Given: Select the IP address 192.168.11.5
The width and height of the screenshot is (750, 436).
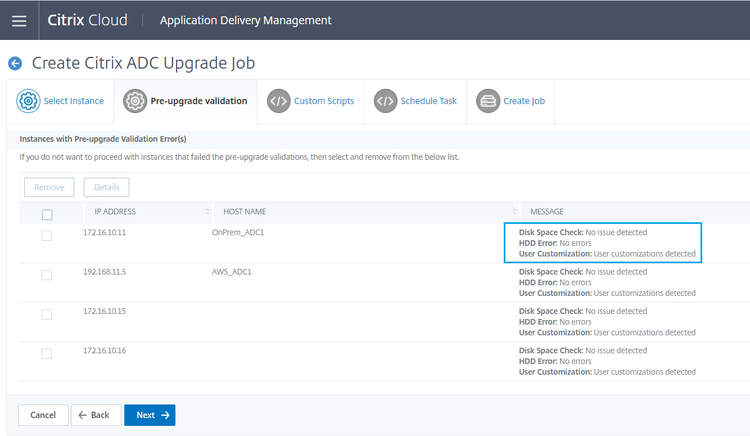Looking at the screenshot, I should pos(104,272).
